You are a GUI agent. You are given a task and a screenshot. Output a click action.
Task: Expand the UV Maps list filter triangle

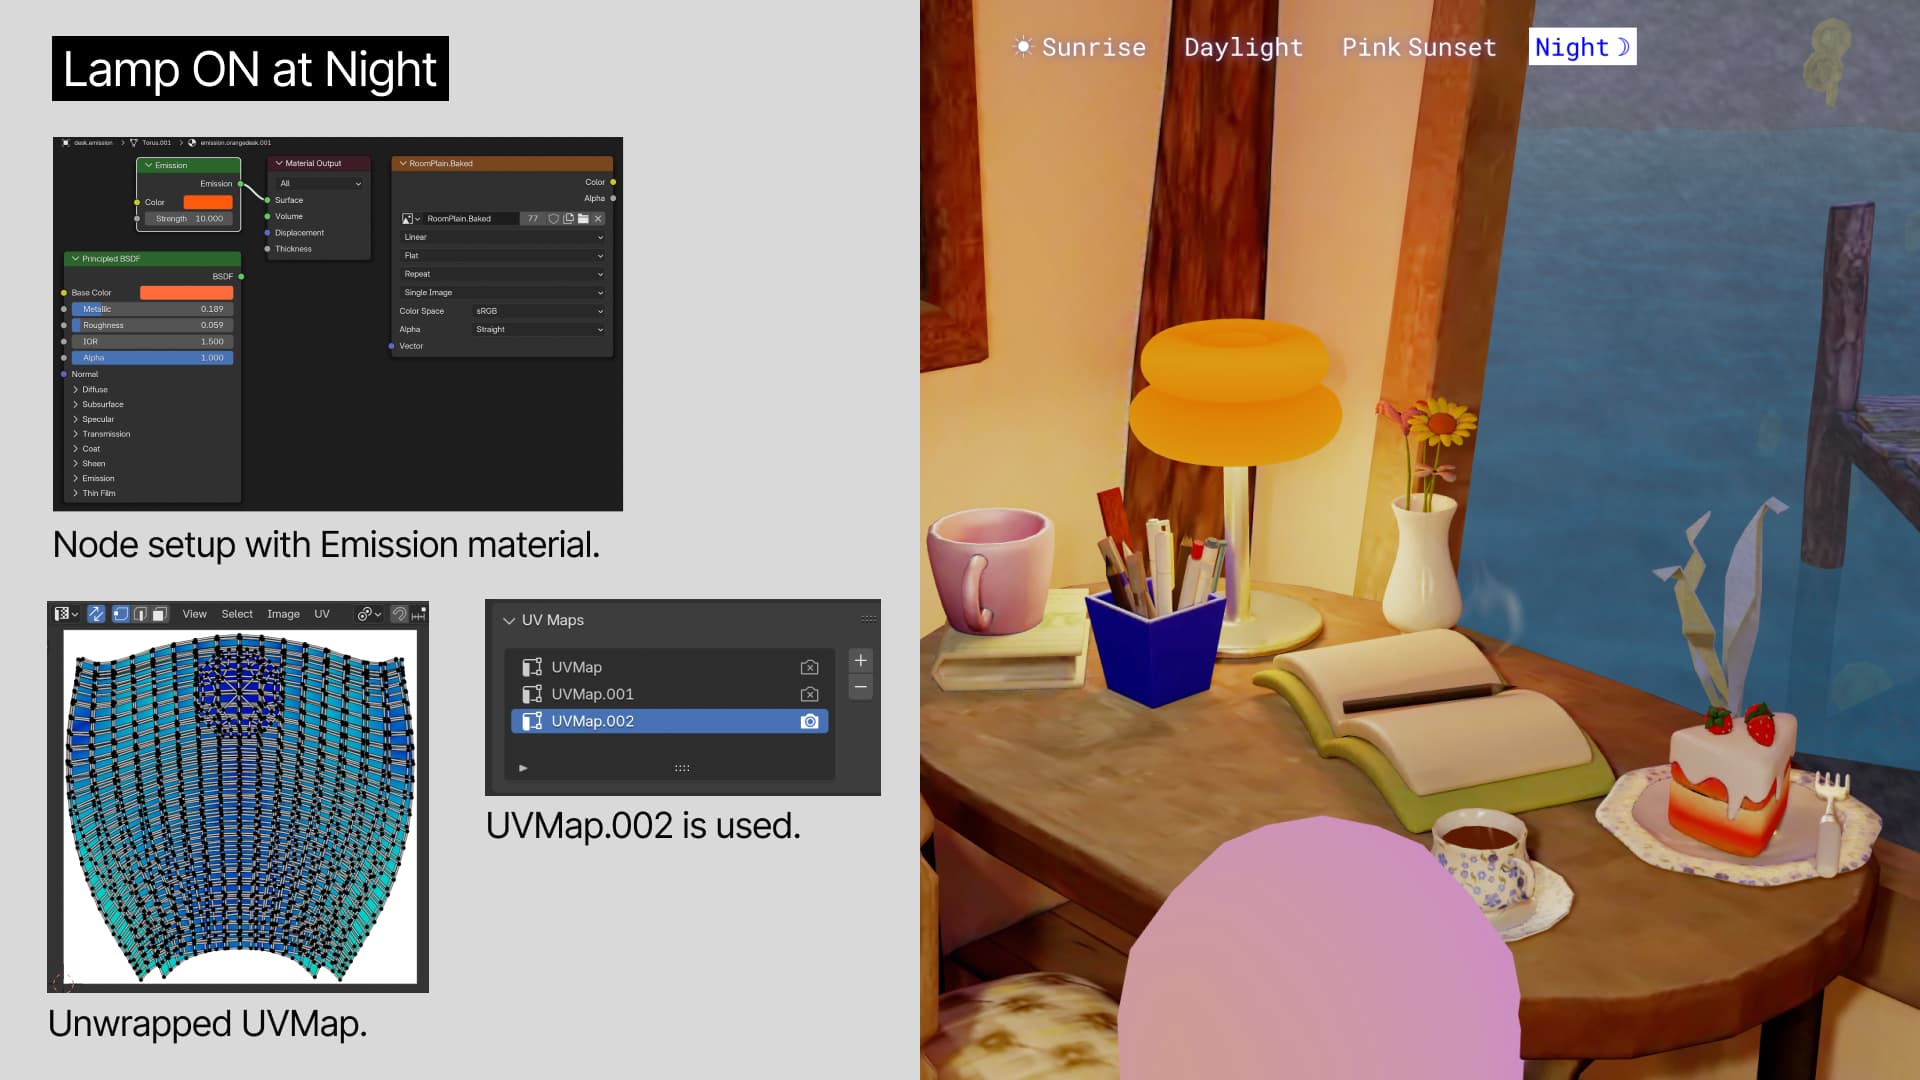(523, 768)
